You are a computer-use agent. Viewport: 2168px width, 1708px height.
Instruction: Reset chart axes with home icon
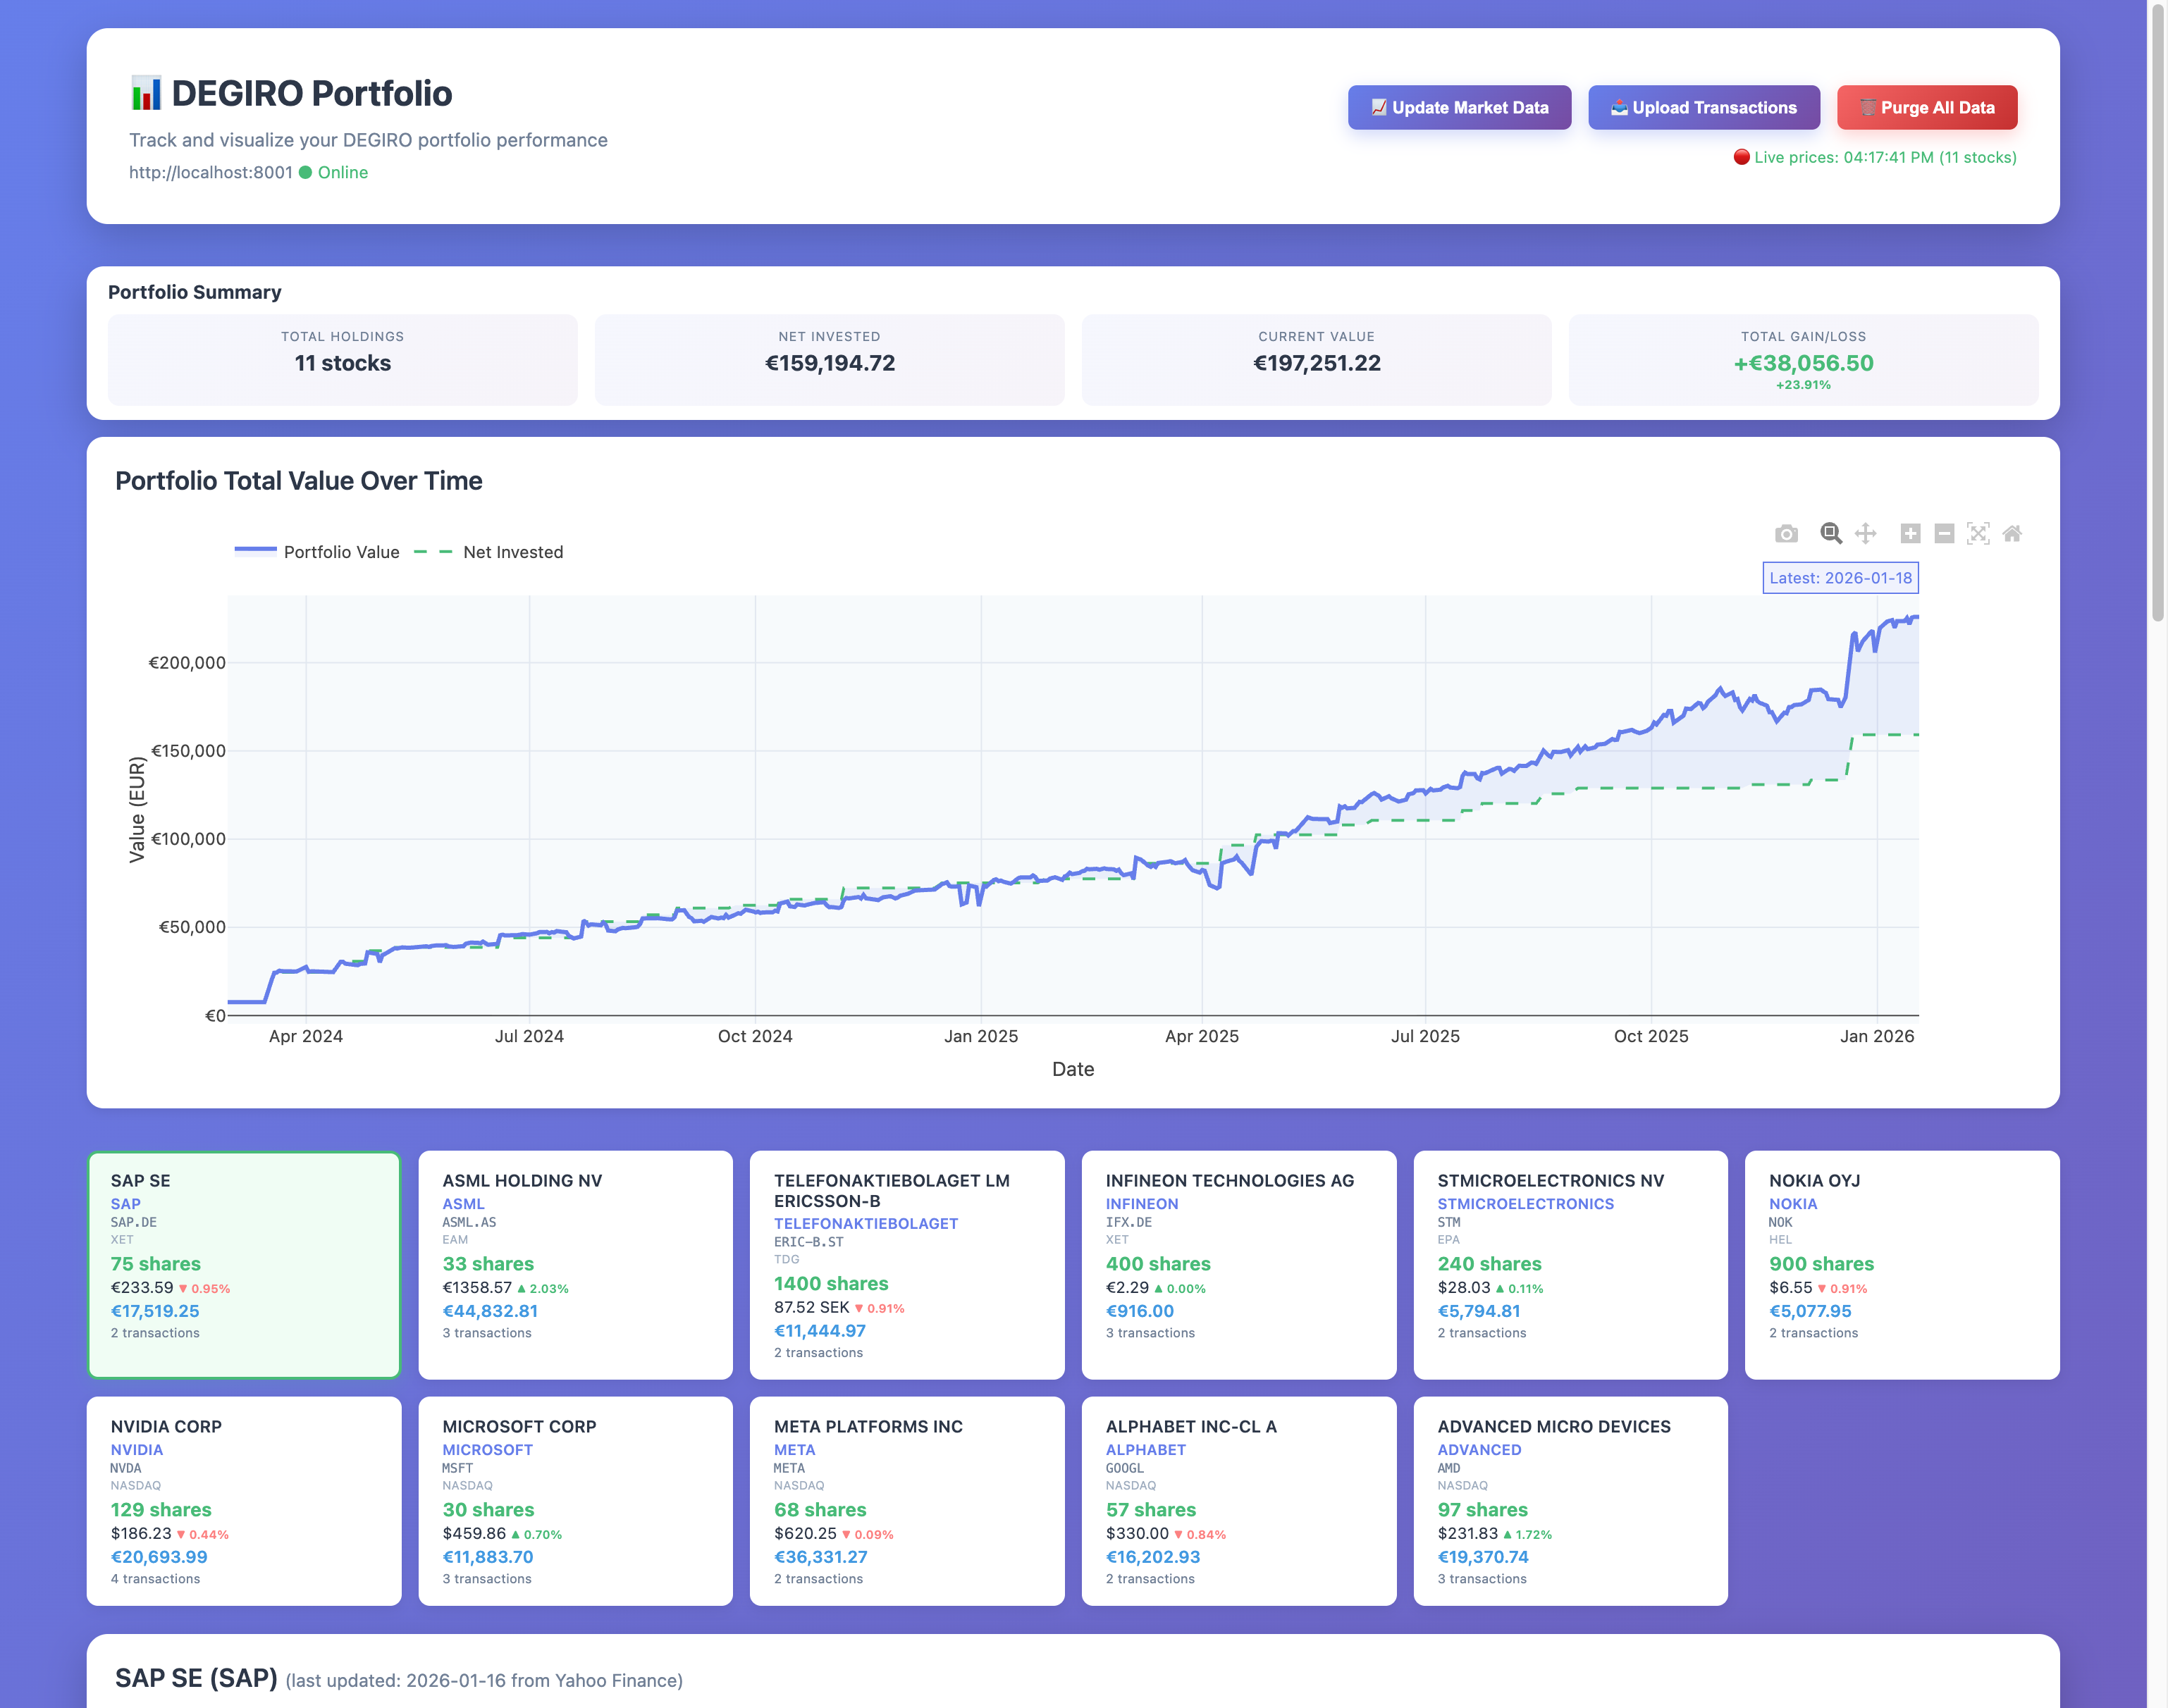[2012, 534]
